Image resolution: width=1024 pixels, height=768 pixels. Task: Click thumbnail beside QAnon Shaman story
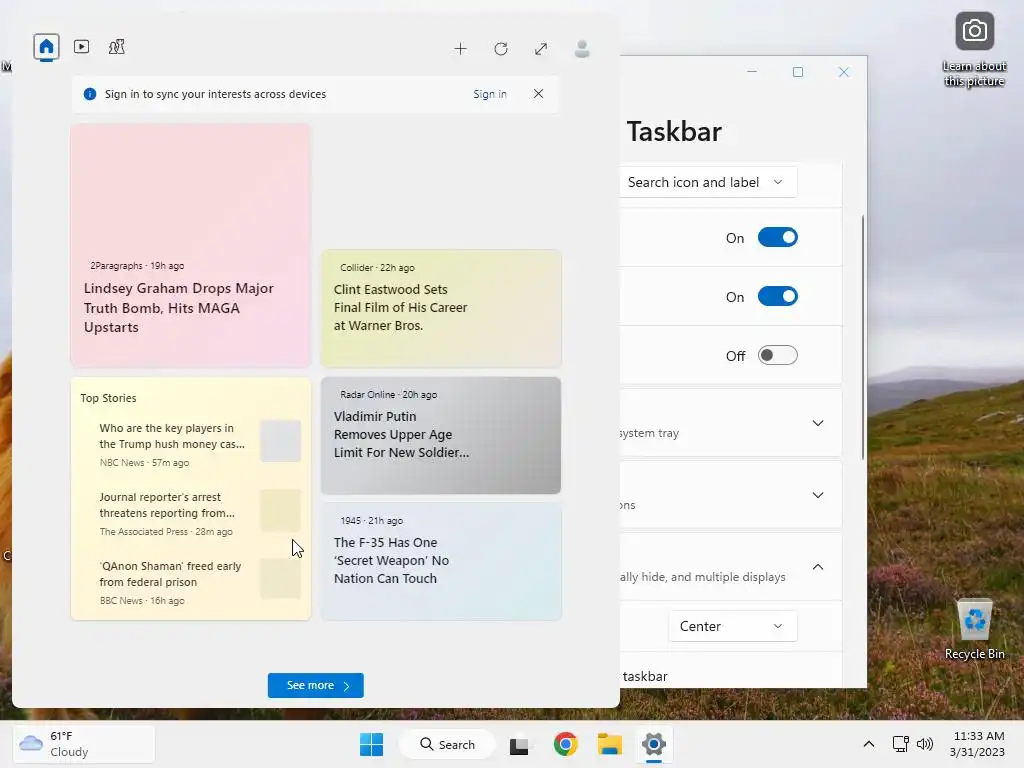(x=280, y=579)
